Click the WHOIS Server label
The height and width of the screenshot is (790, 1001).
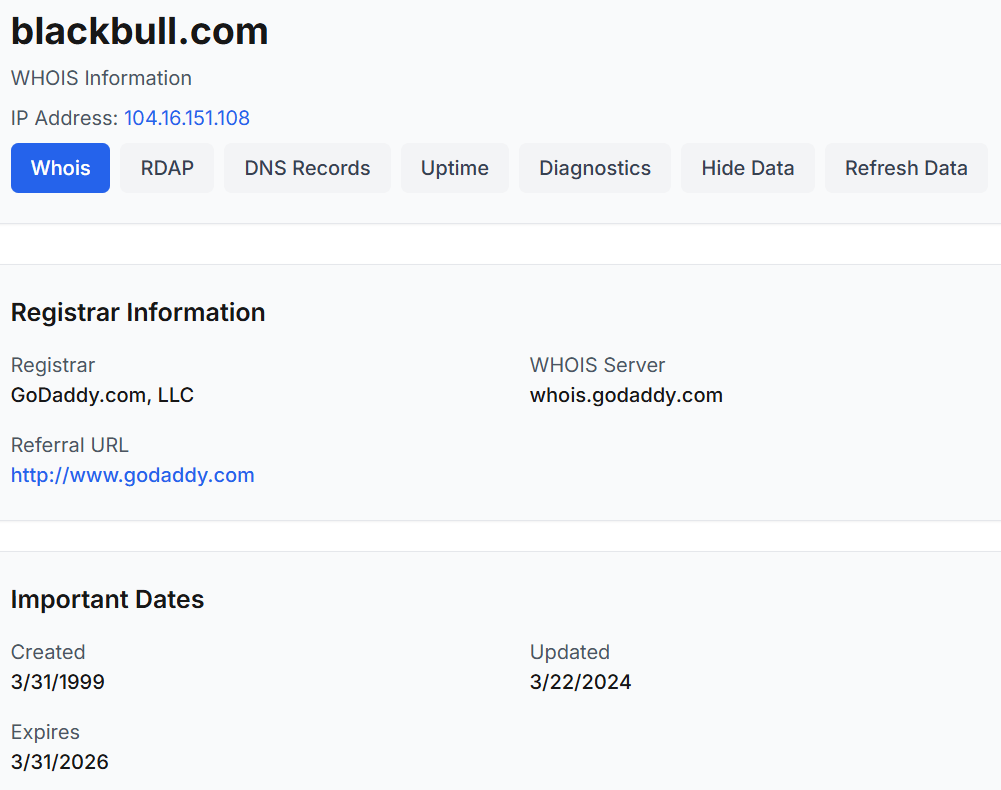pos(597,365)
